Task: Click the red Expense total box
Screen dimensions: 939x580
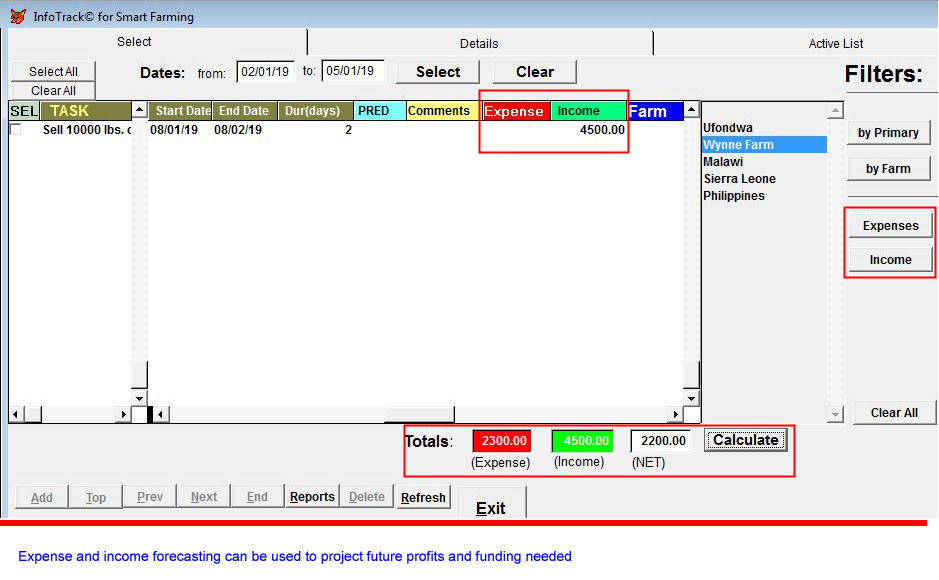Action: (x=501, y=441)
